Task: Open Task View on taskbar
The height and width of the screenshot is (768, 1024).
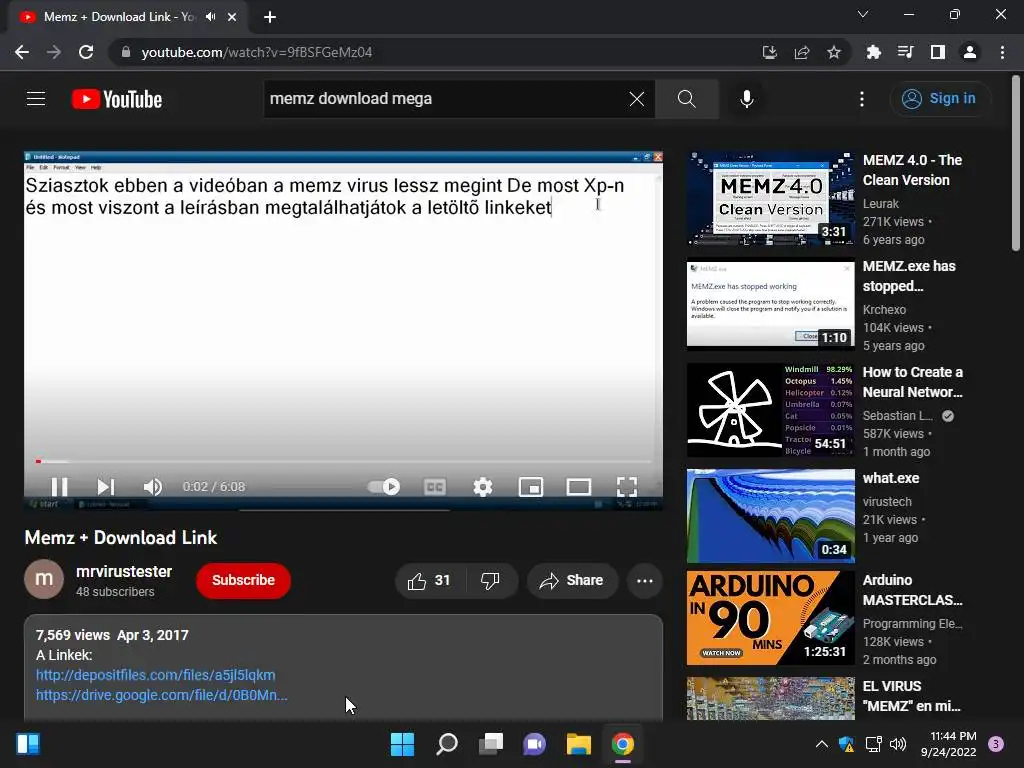Action: [x=491, y=744]
